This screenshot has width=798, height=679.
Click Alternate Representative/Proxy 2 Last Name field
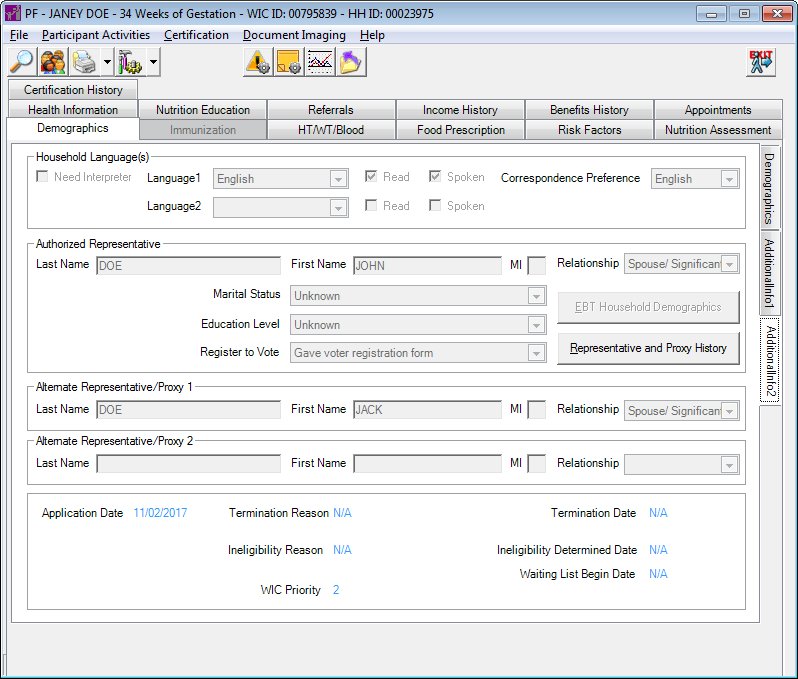(x=188, y=464)
